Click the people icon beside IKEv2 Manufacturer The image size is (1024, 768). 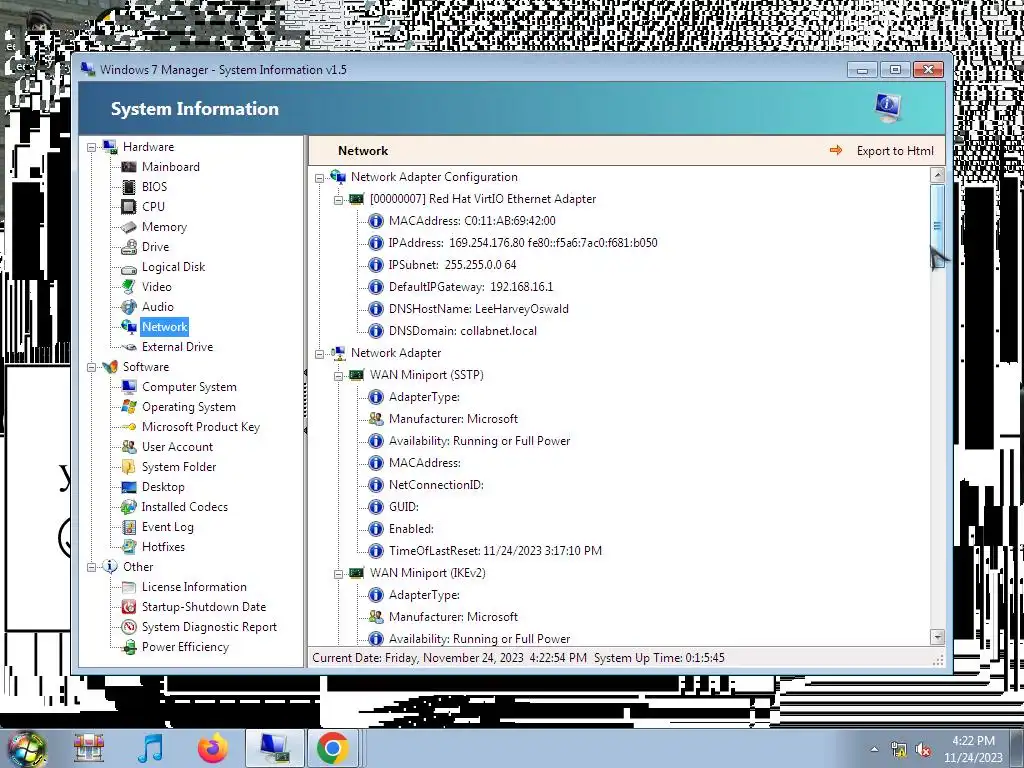pos(376,617)
